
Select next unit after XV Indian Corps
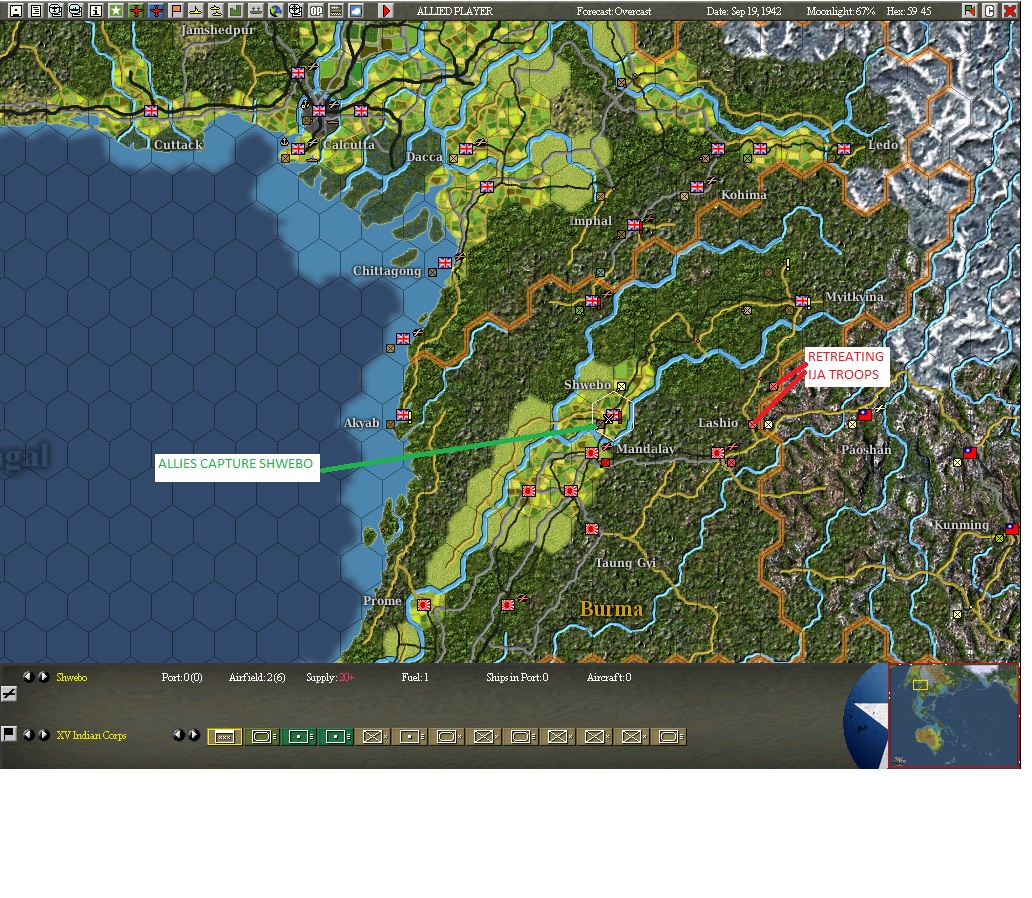coord(43,735)
